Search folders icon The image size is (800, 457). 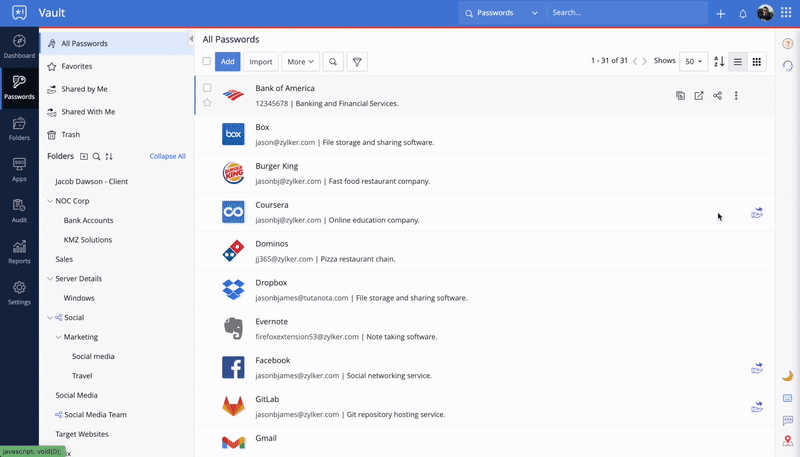[96, 157]
